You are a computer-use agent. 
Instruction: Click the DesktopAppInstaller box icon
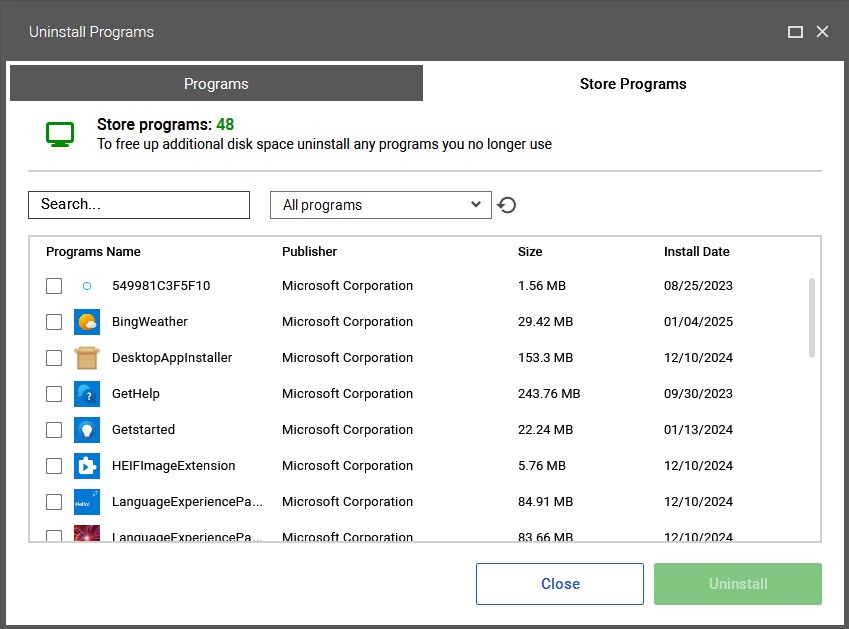[x=87, y=358]
